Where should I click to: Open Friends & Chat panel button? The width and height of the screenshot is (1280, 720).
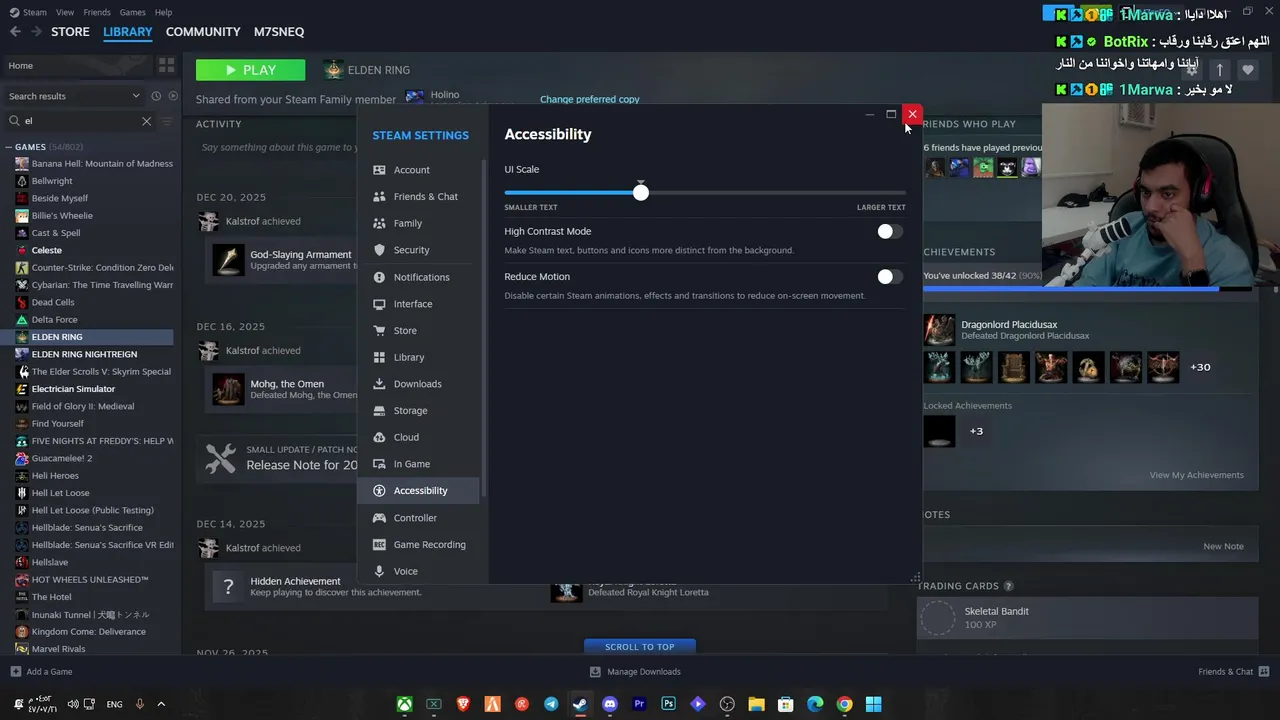click(x=1233, y=672)
